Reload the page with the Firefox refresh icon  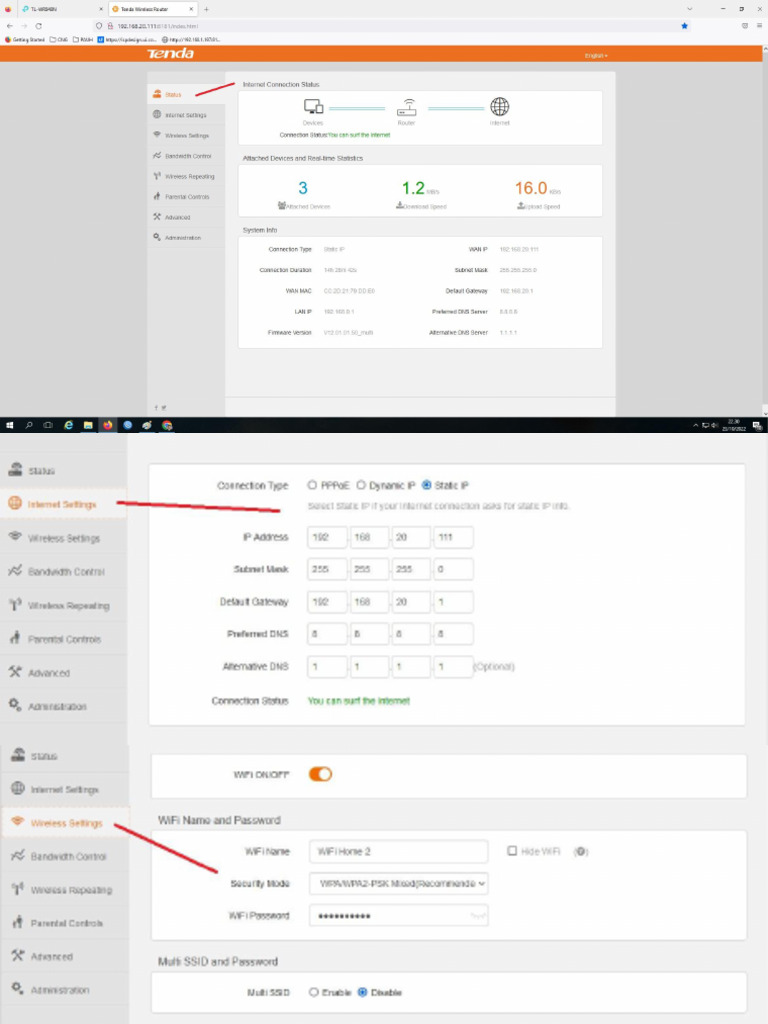point(39,26)
